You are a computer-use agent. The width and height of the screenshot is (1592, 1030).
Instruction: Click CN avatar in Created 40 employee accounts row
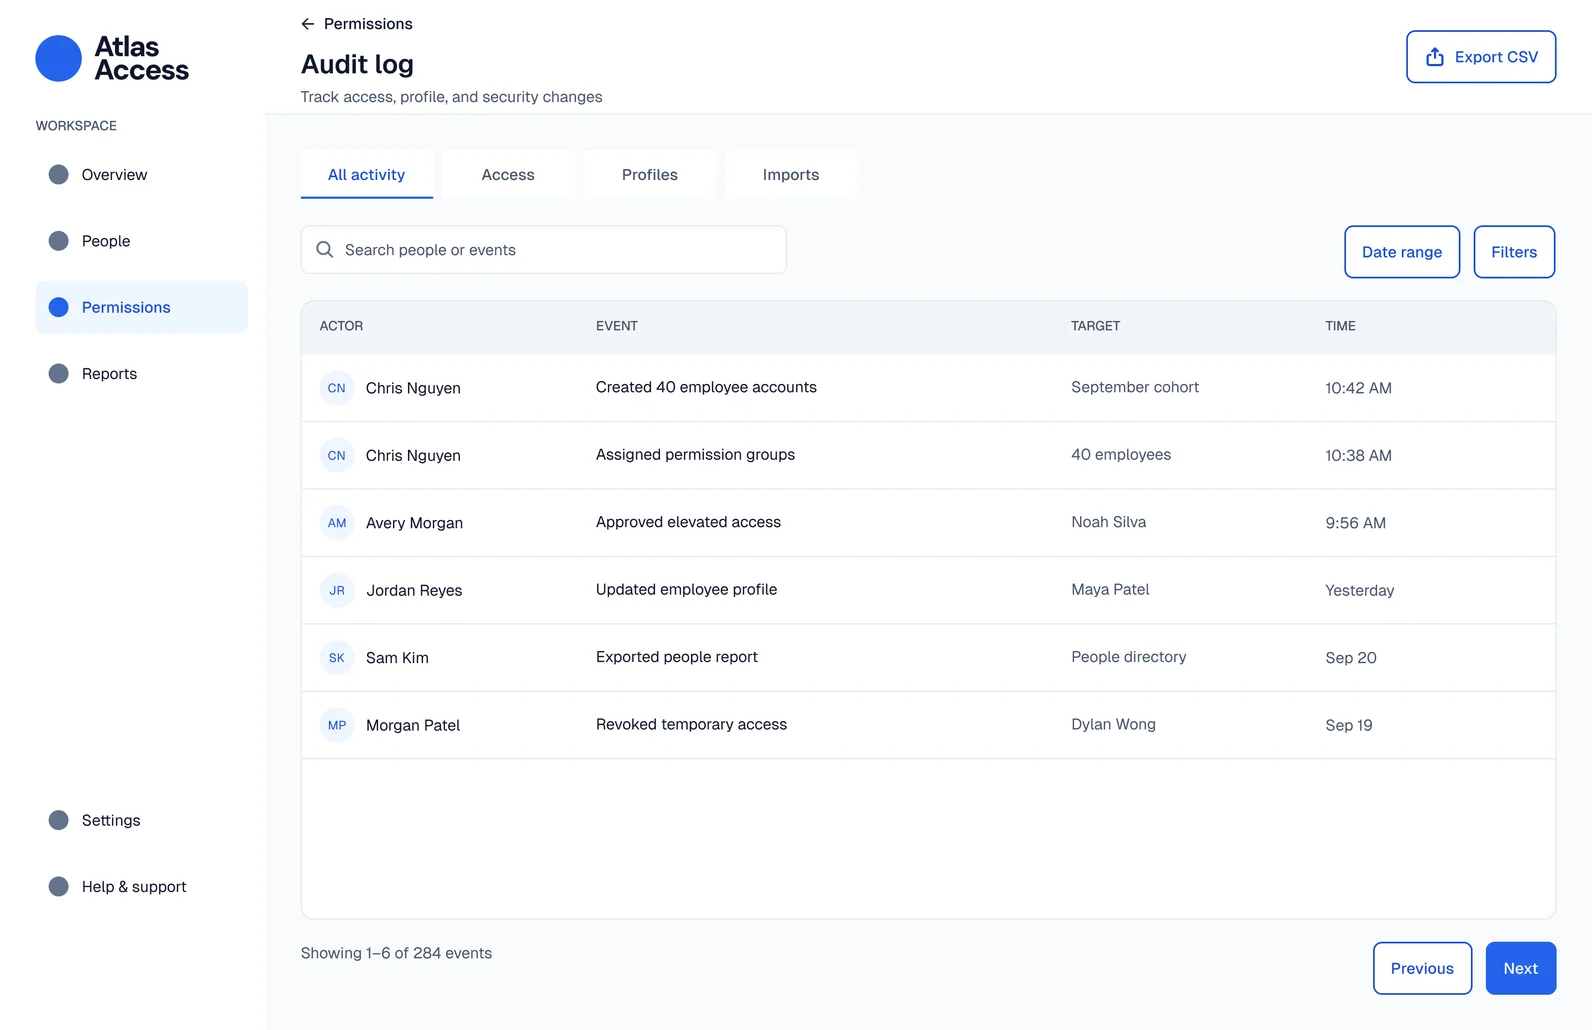tap(337, 388)
